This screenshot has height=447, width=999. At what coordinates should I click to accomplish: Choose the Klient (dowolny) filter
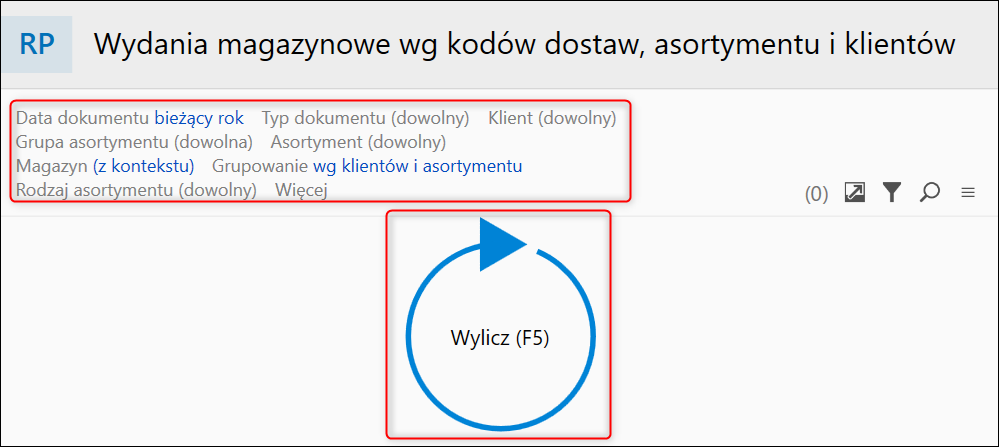pos(552,118)
